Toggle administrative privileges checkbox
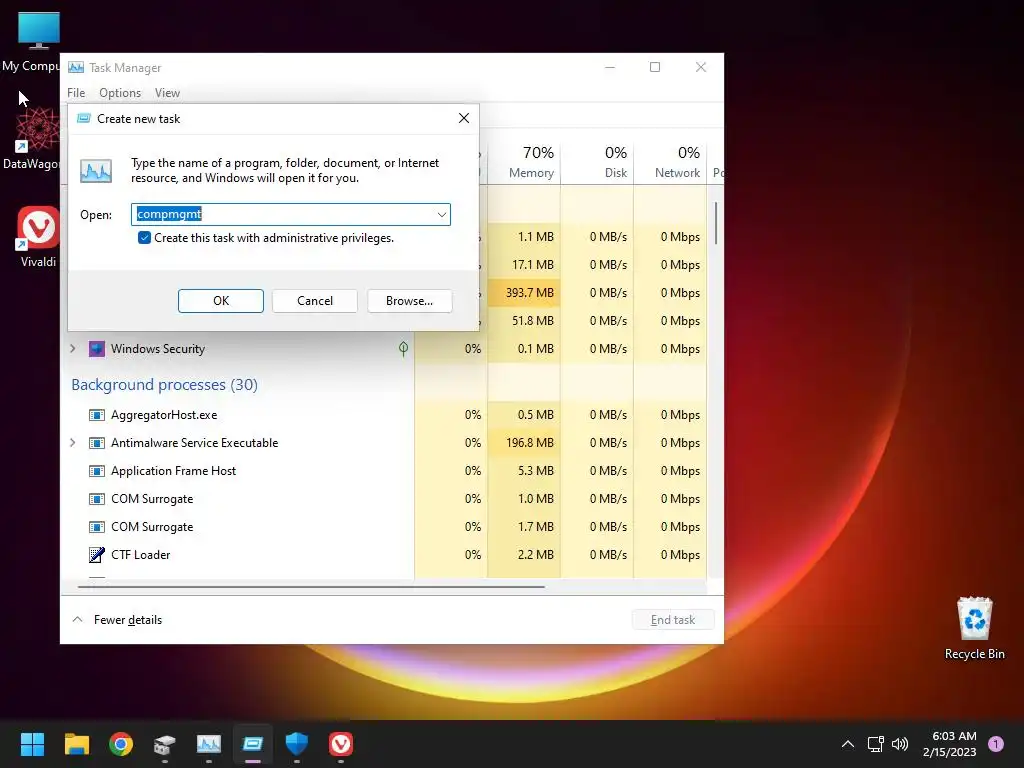 pos(144,238)
